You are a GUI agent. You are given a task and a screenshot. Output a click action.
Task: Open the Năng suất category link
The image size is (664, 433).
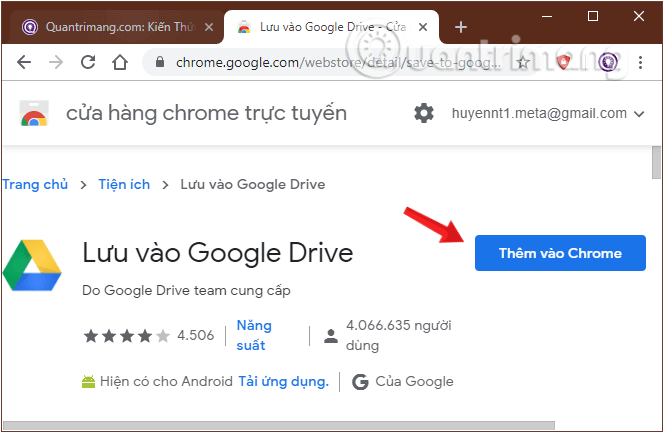(x=254, y=335)
